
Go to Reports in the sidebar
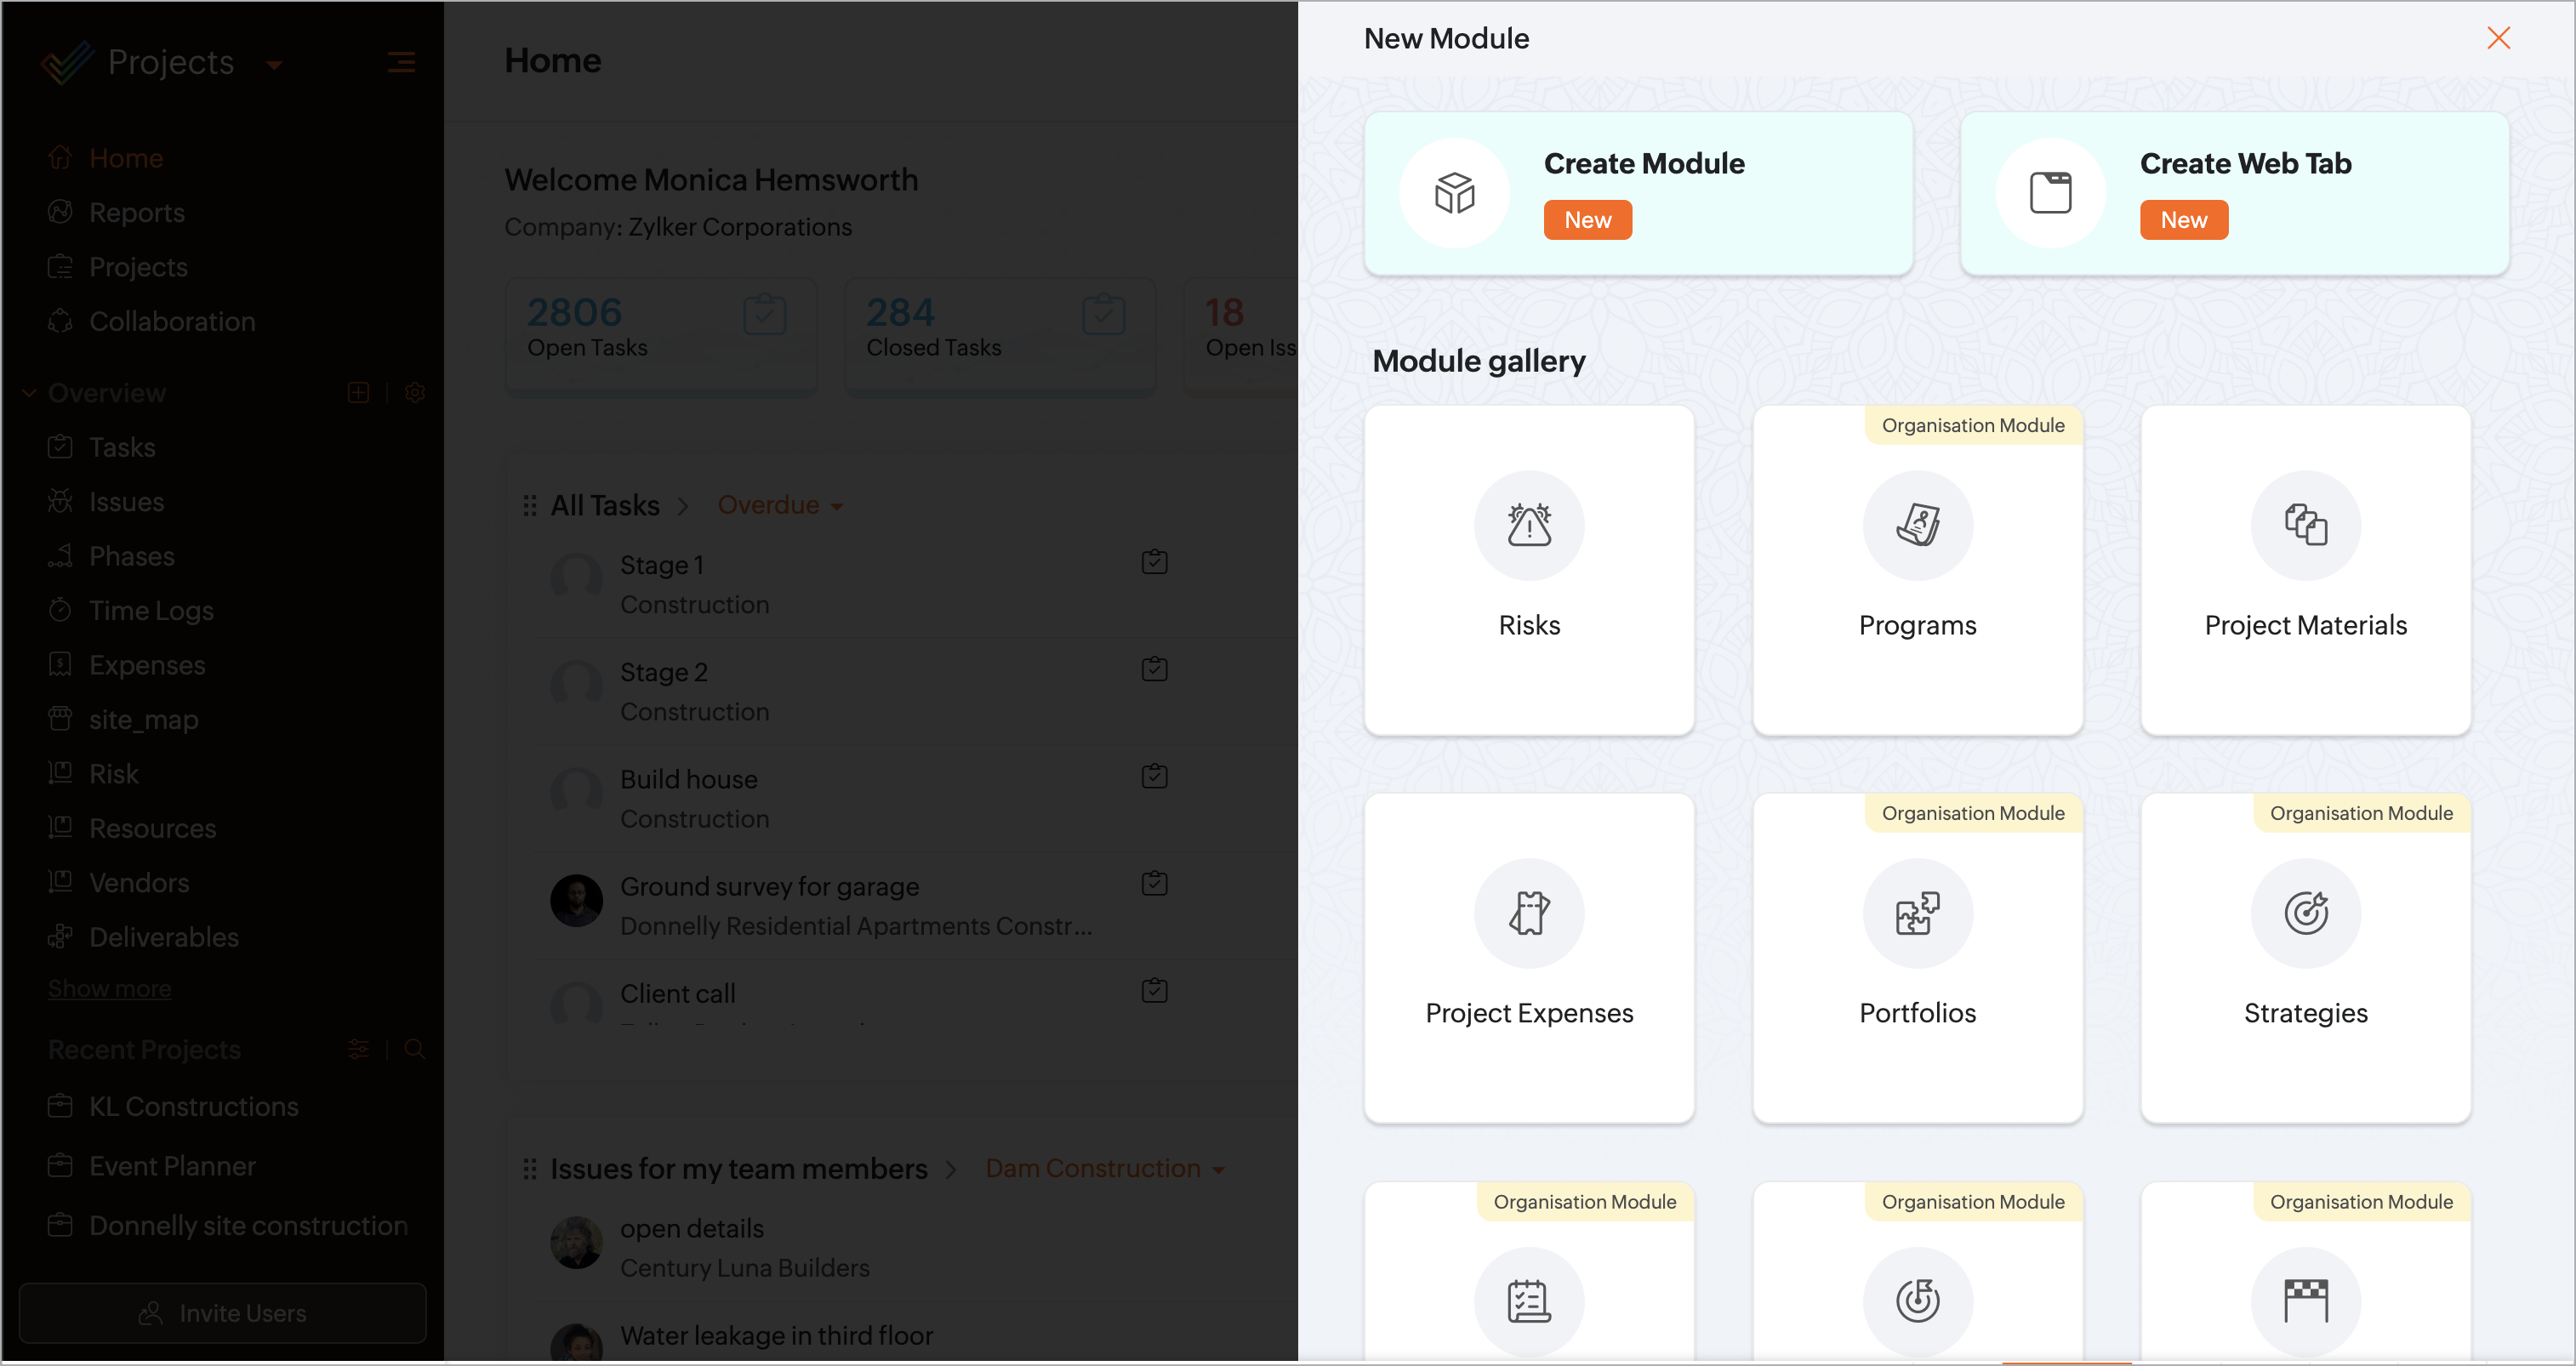[136, 212]
